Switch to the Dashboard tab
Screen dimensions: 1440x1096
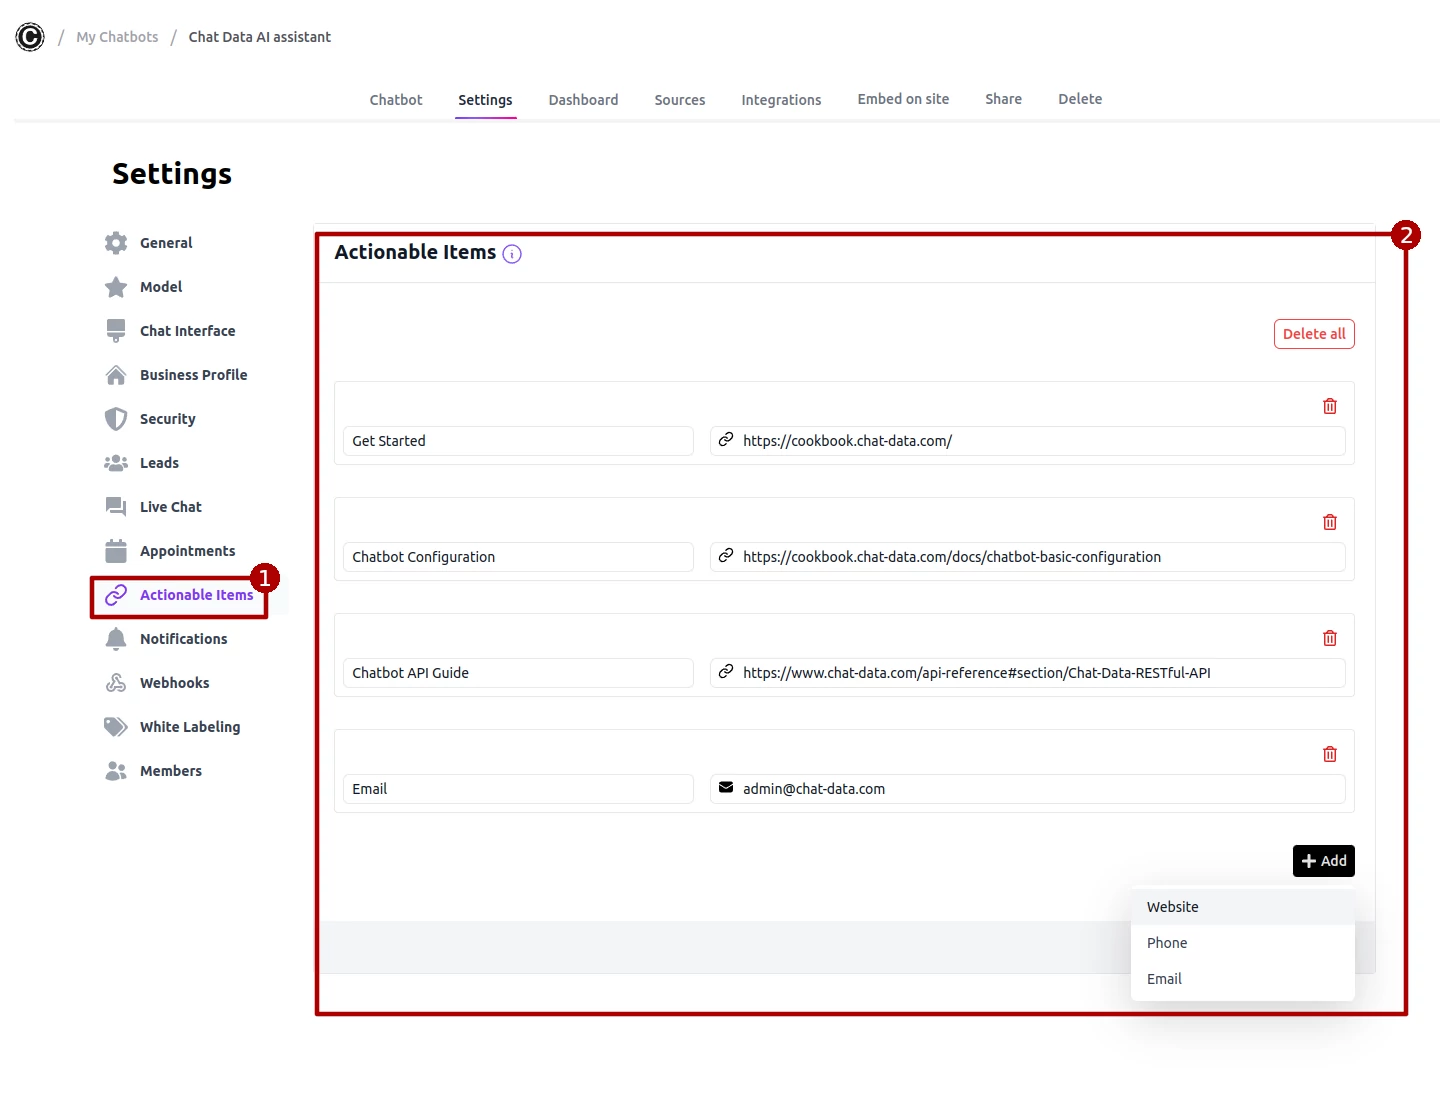click(583, 100)
